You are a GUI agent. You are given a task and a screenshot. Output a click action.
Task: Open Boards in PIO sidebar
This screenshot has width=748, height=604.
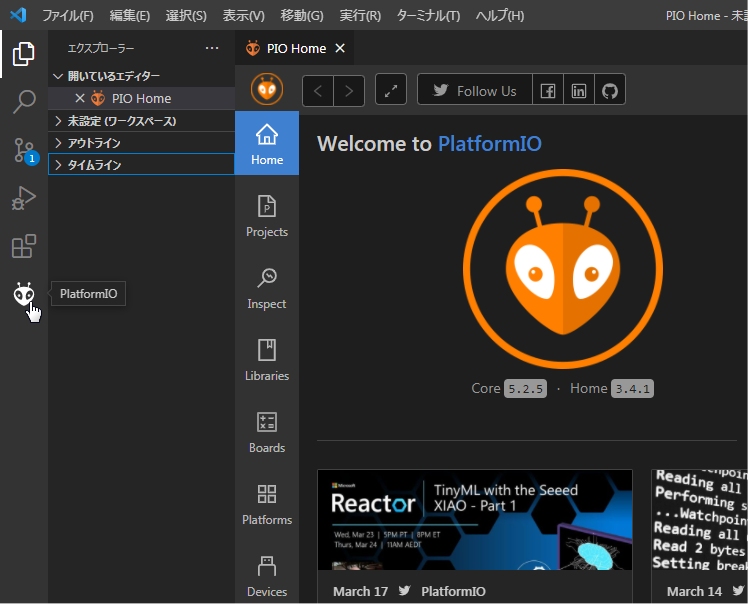coord(267,432)
